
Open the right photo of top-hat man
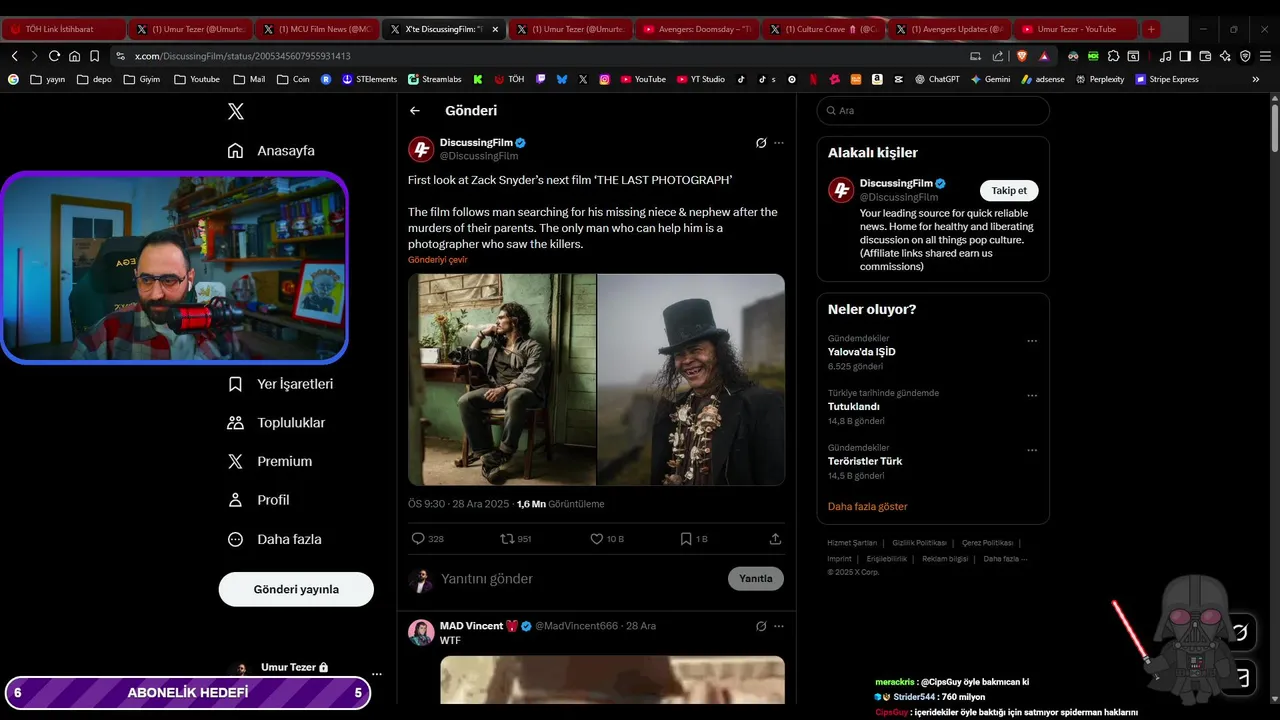pos(691,380)
